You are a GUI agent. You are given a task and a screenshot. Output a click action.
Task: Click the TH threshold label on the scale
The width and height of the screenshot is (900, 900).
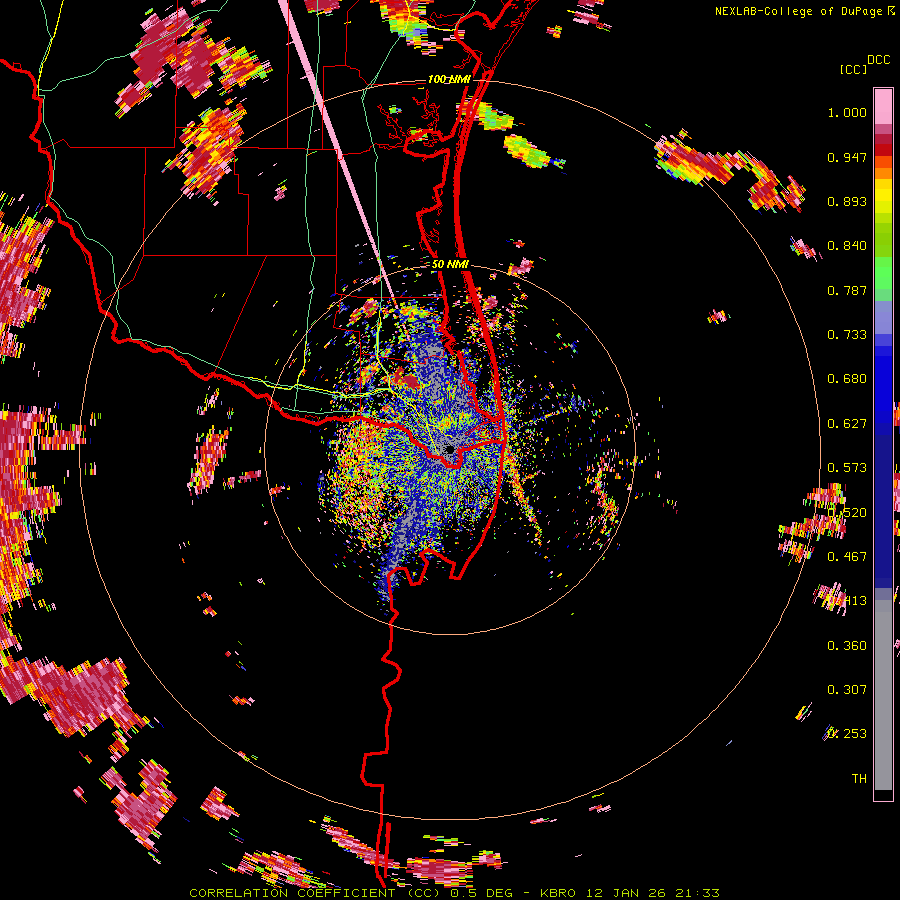point(859,779)
